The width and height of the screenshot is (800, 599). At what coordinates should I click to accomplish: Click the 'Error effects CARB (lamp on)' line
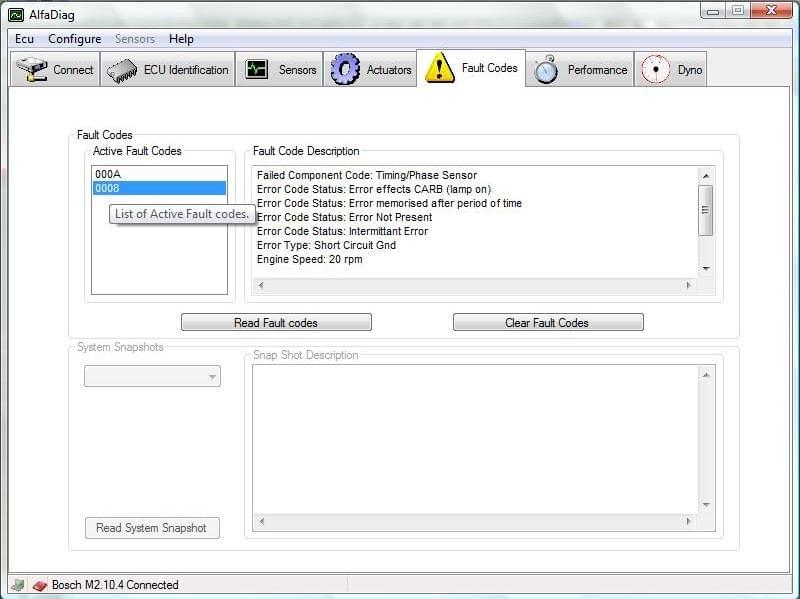pyautogui.click(x=374, y=189)
